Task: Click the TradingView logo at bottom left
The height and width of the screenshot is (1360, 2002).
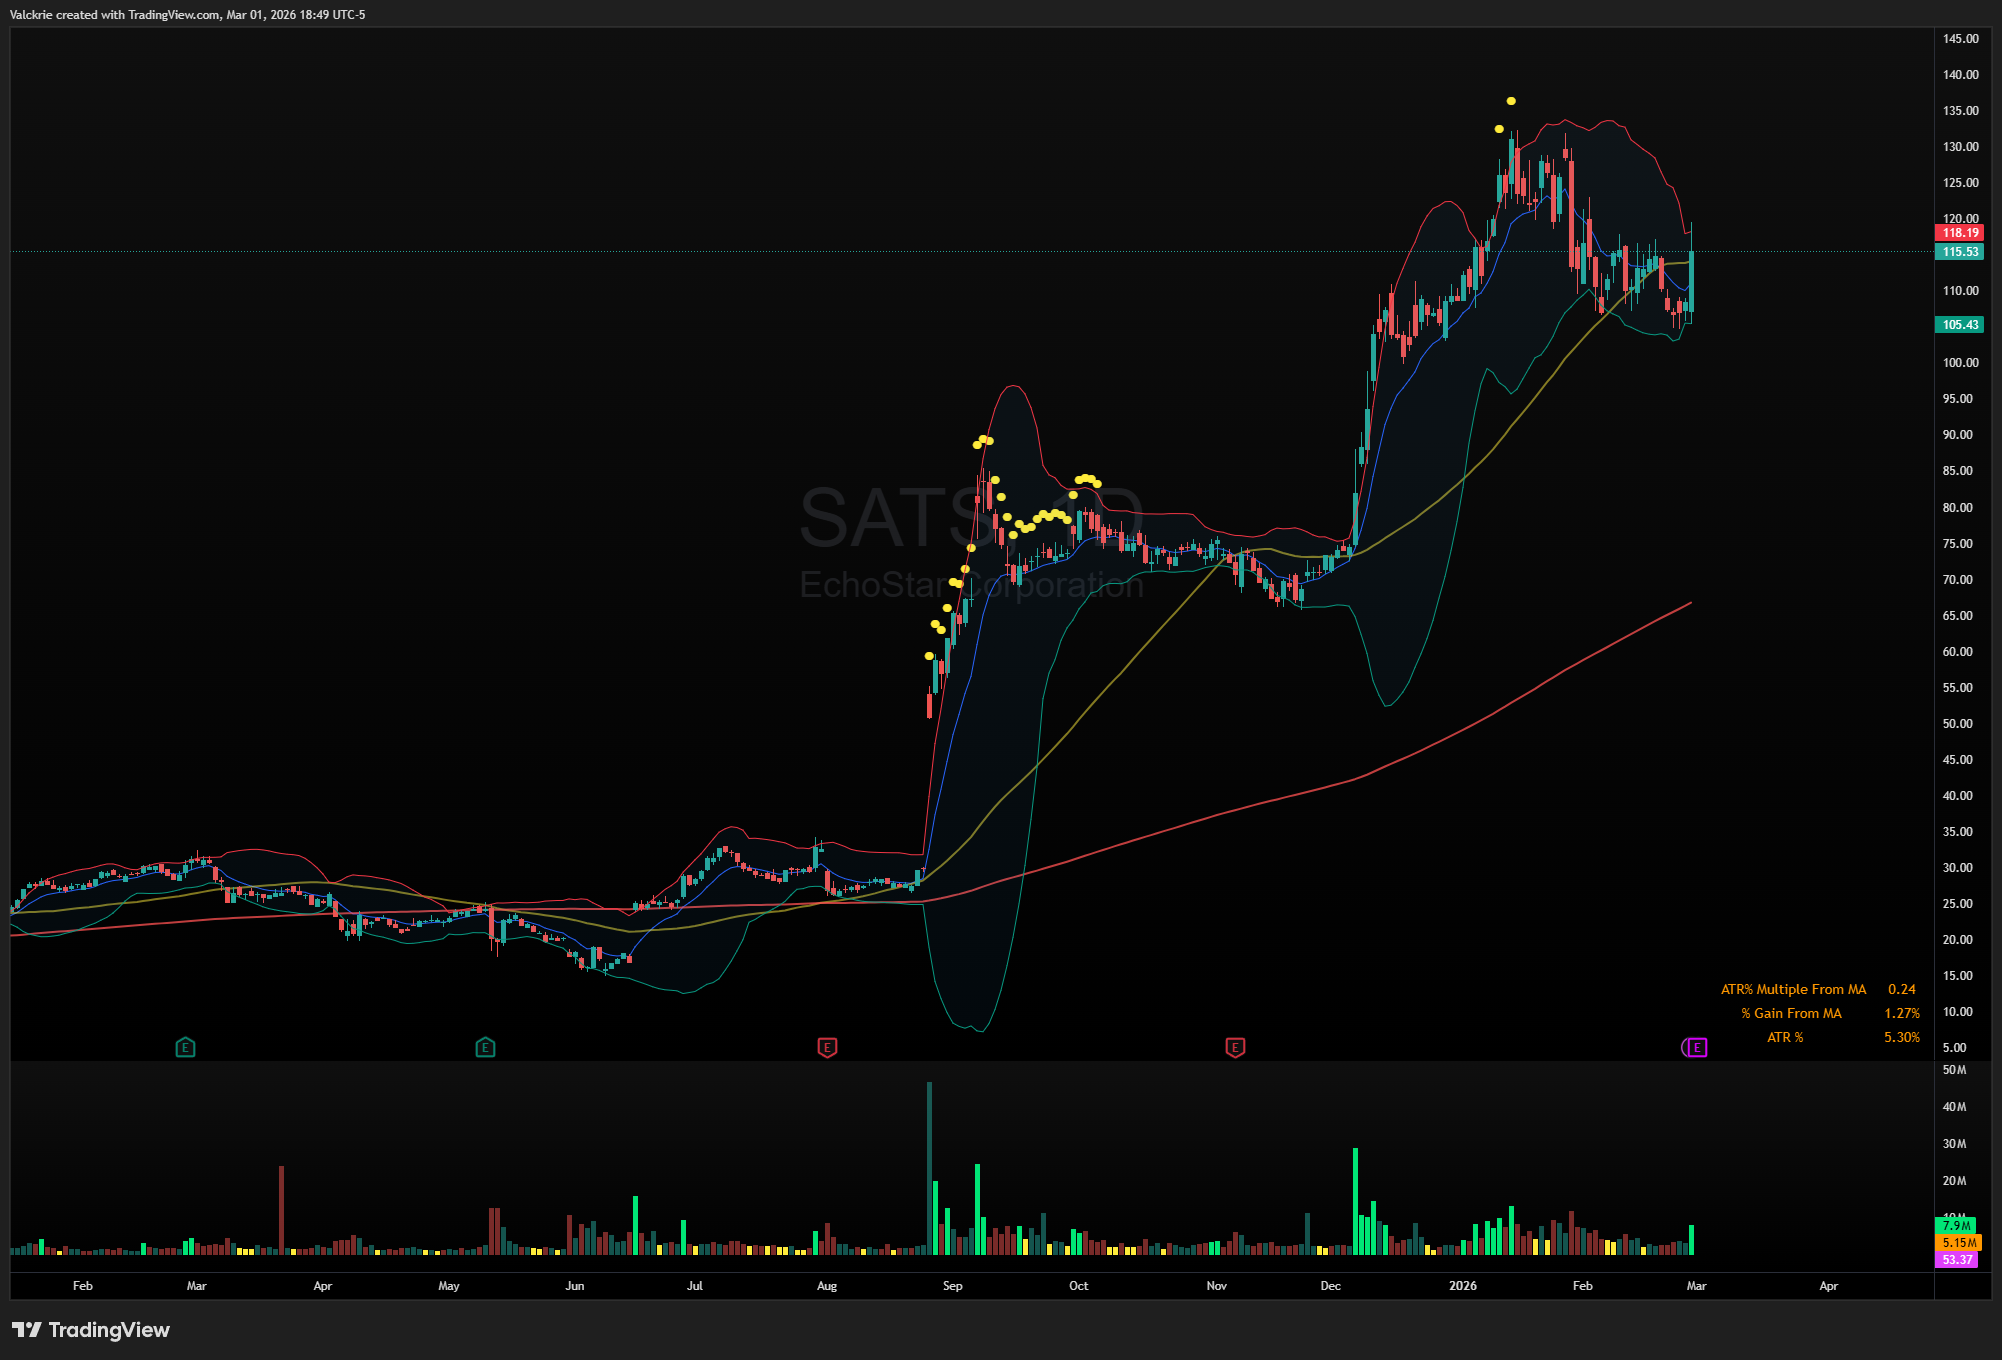Action: pos(91,1330)
